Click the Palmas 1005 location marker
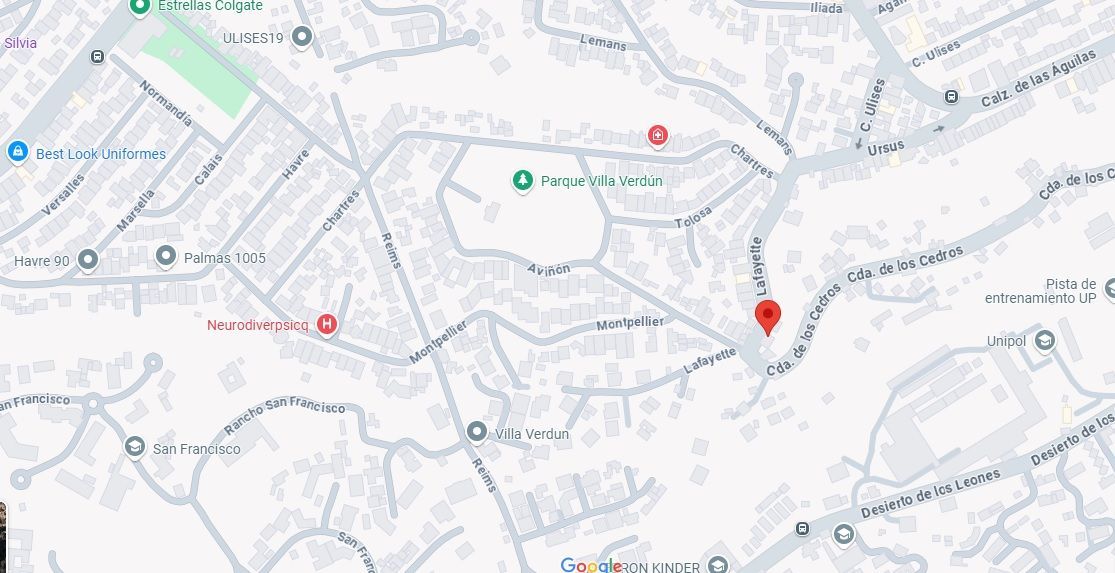Image resolution: width=1115 pixels, height=573 pixels. click(166, 256)
